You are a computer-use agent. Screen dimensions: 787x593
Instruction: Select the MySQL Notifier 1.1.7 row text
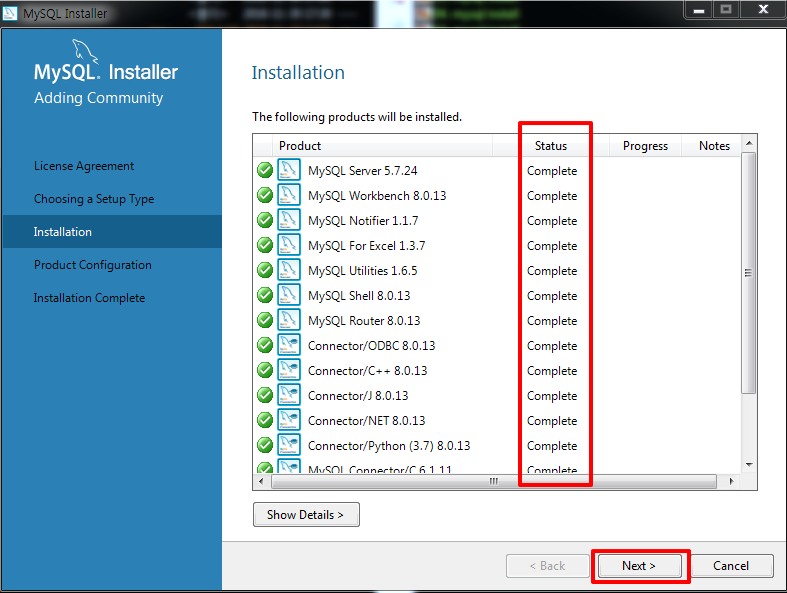[363, 221]
